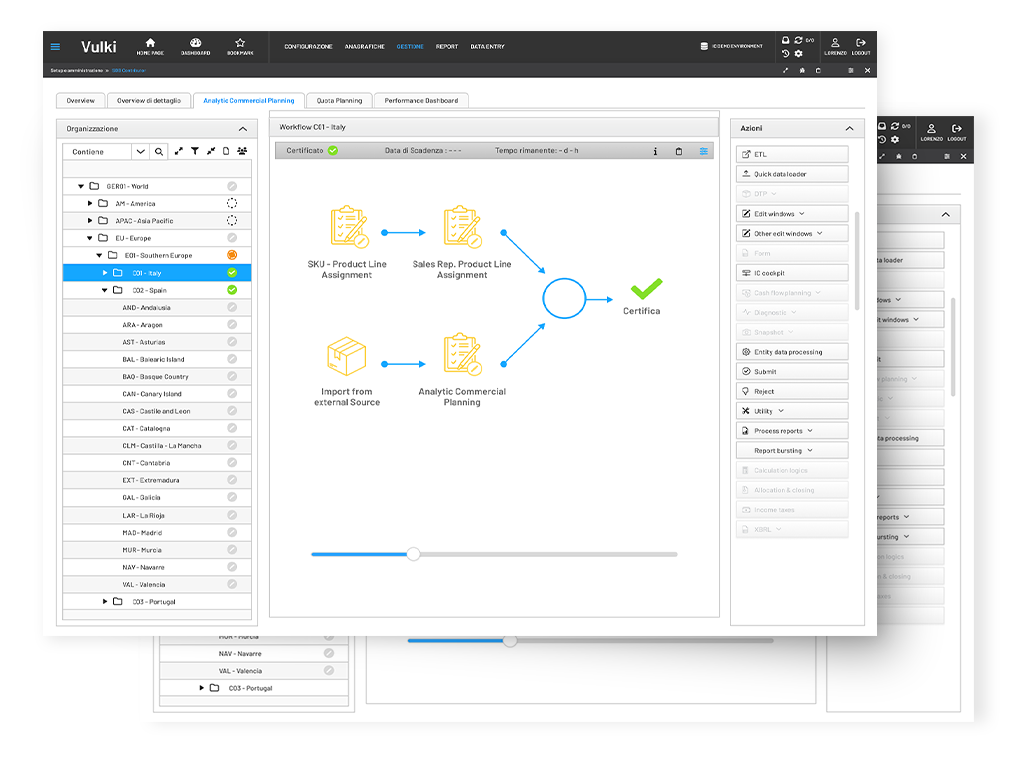The image size is (1024, 780).
Task: Toggle the dotted status circle for AM - America
Action: point(232,203)
